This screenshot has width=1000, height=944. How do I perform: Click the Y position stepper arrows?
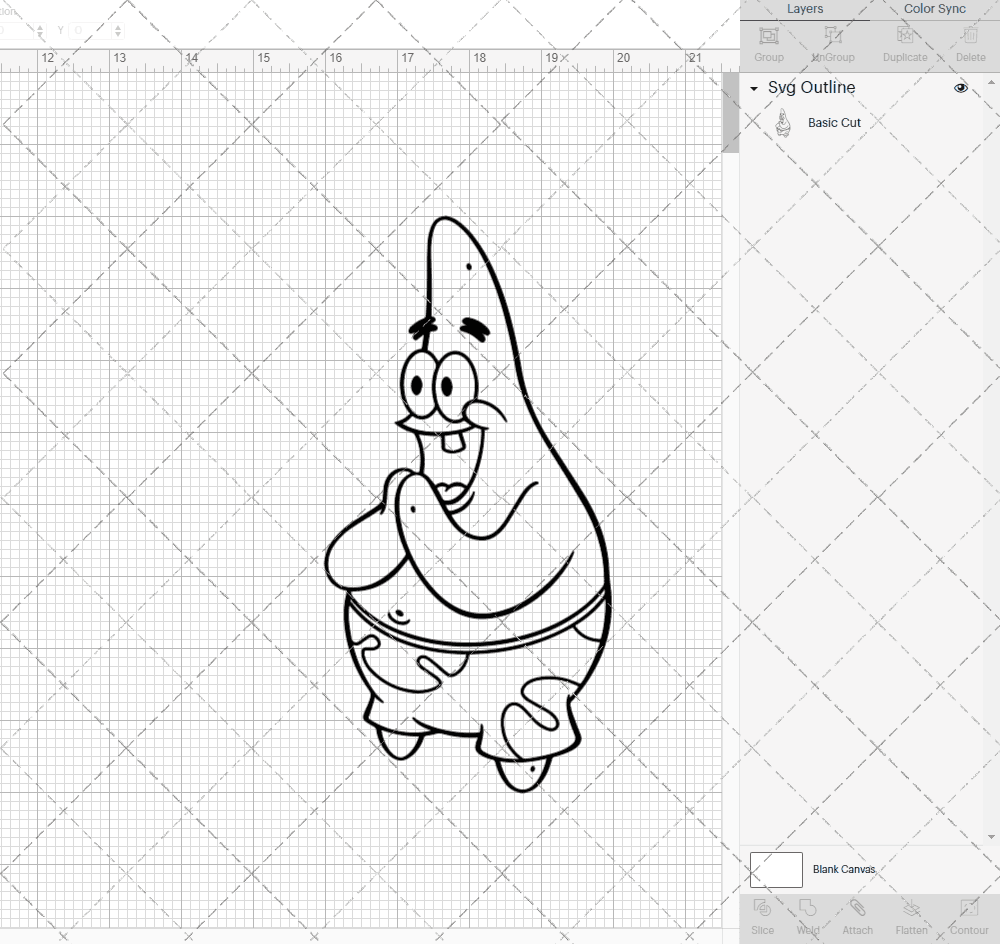tap(118, 30)
